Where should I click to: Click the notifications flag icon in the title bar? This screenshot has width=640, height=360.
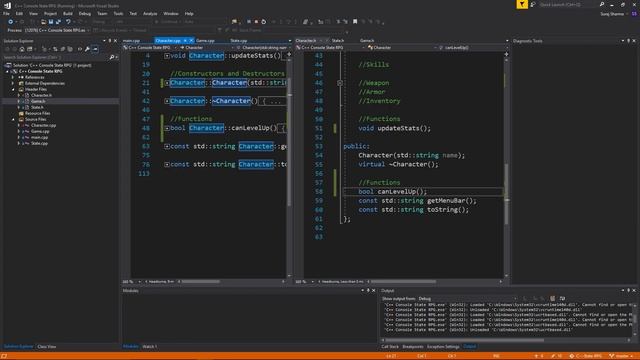tap(522, 4)
